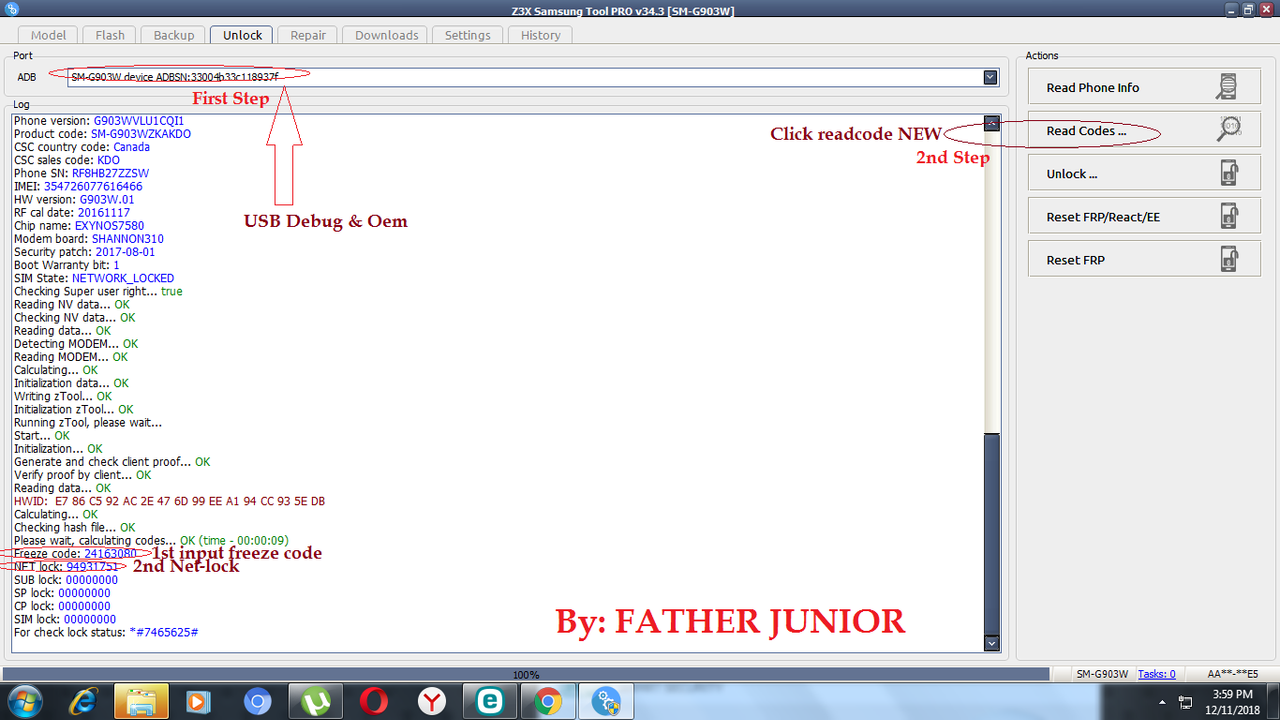Click the 'NET lock: 94931751' line
This screenshot has height=720, width=1280.
pyautogui.click(x=66, y=566)
